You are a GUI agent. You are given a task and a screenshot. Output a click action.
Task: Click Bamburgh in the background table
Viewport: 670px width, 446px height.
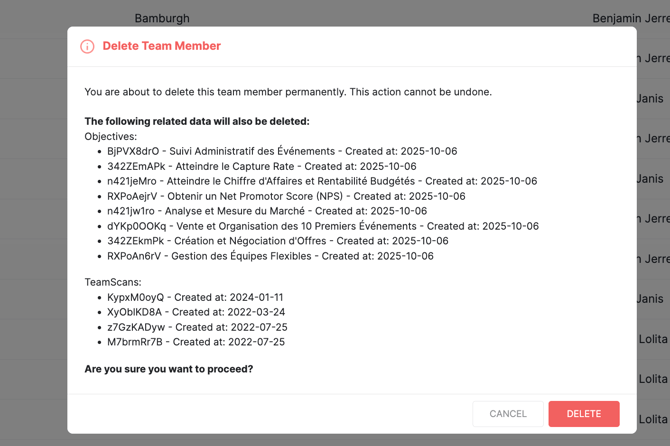point(162,18)
